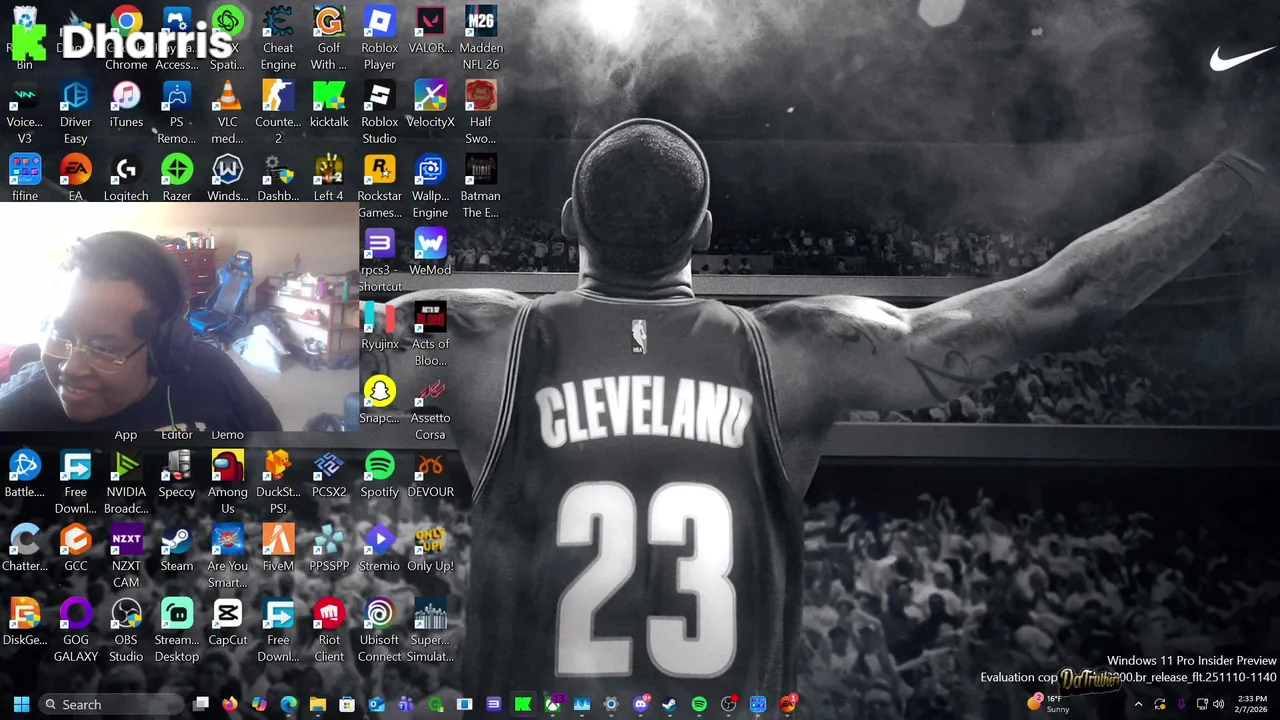Open Acts of Blood desktop shortcut

click(431, 334)
